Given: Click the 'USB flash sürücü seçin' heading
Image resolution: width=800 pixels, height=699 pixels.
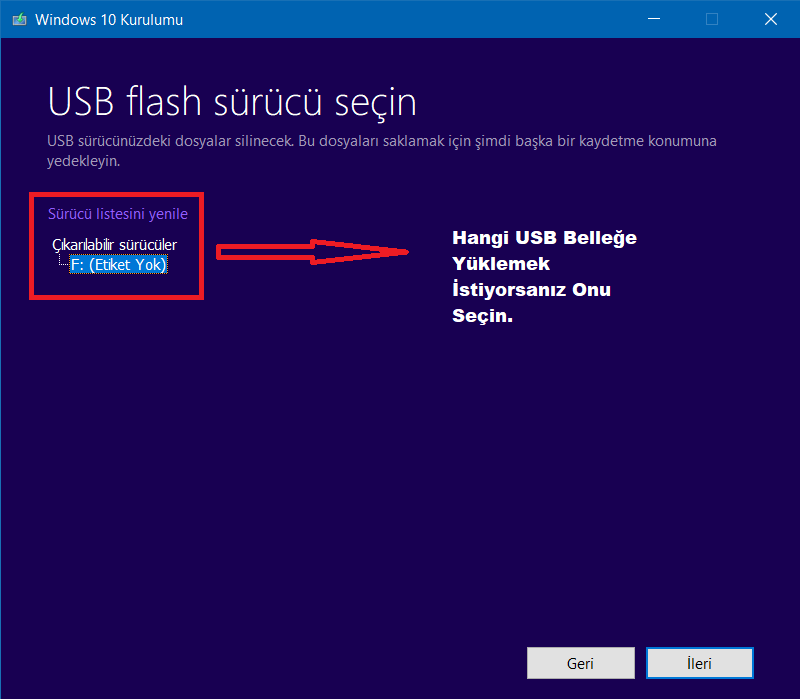Looking at the screenshot, I should pyautogui.click(x=232, y=102).
